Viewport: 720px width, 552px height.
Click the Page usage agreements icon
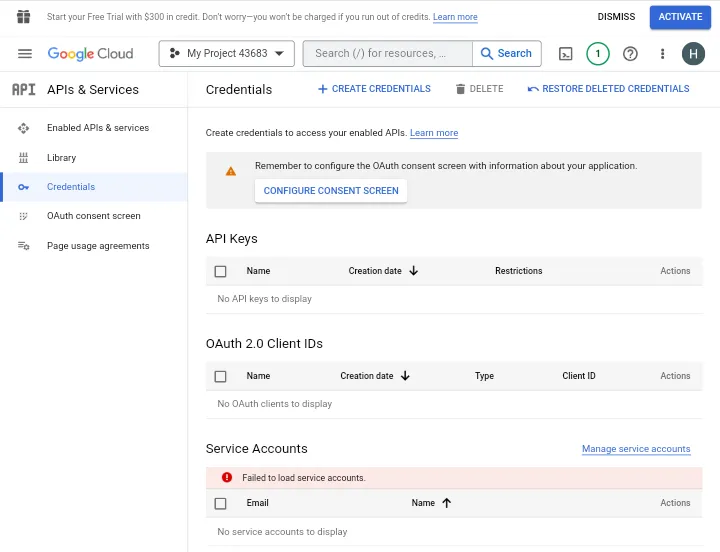[23, 246]
